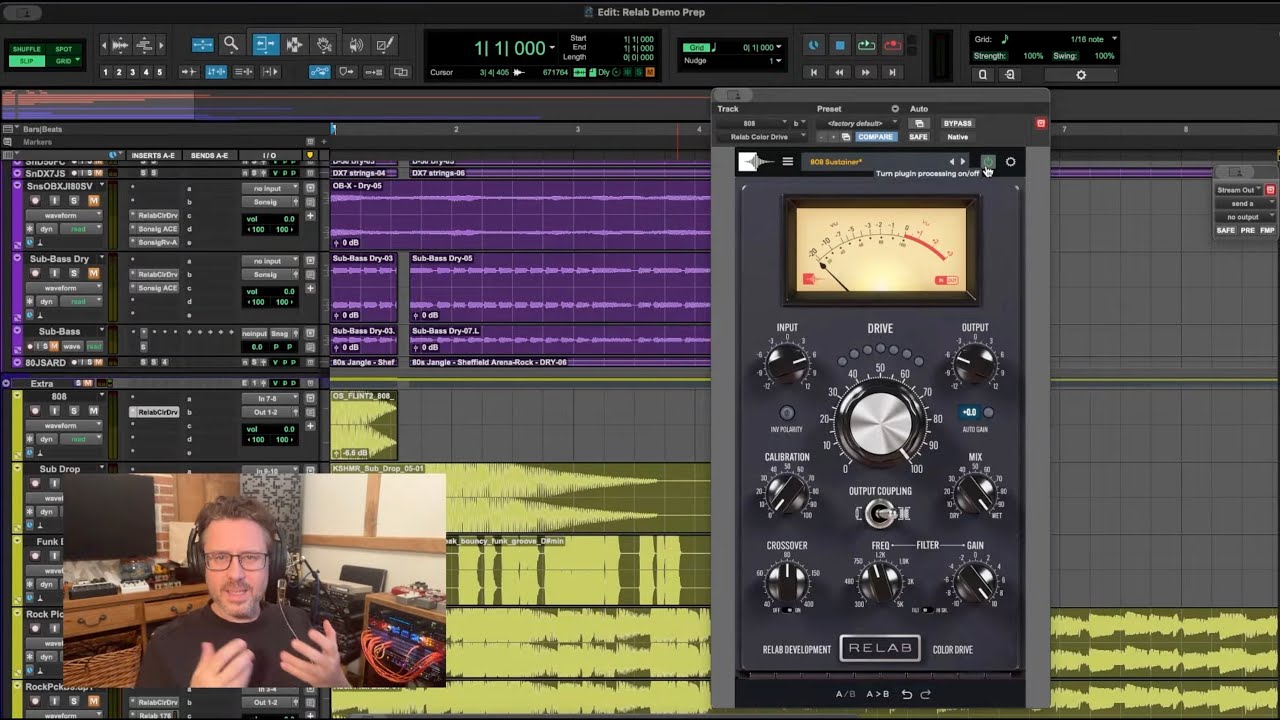
Task: Open the Relab plugin hamburger menu
Action: click(x=787, y=162)
